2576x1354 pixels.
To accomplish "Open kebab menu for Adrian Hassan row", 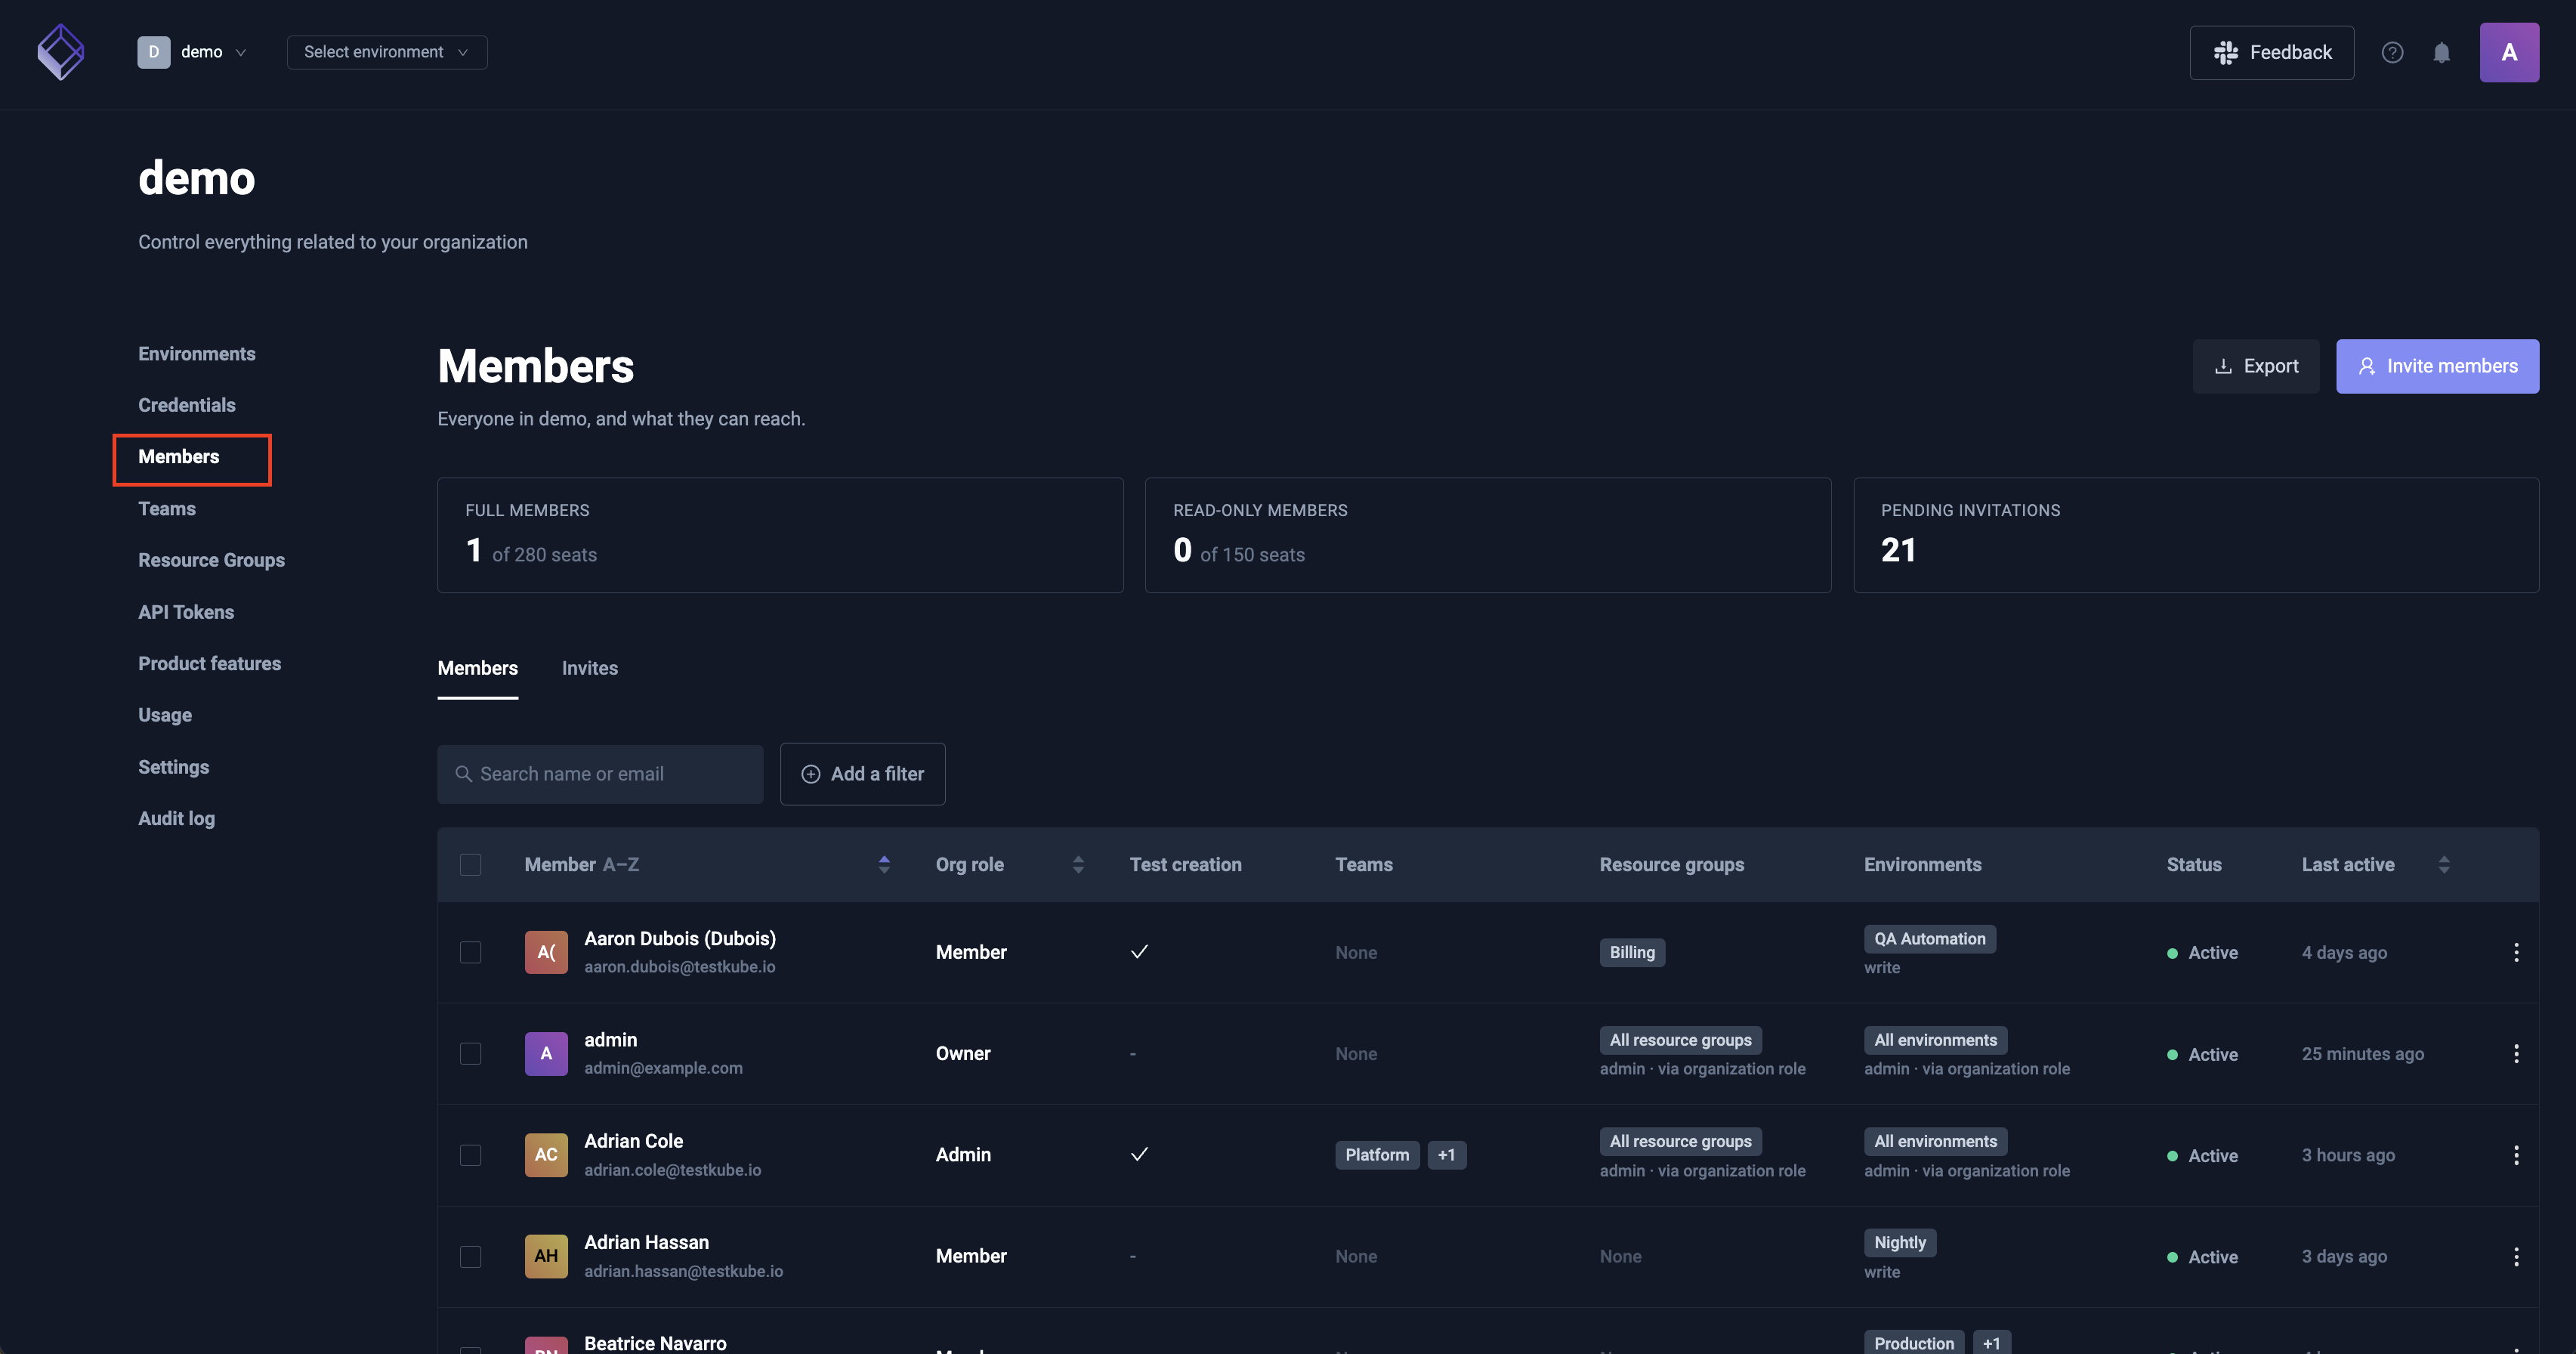I will click(x=2516, y=1256).
